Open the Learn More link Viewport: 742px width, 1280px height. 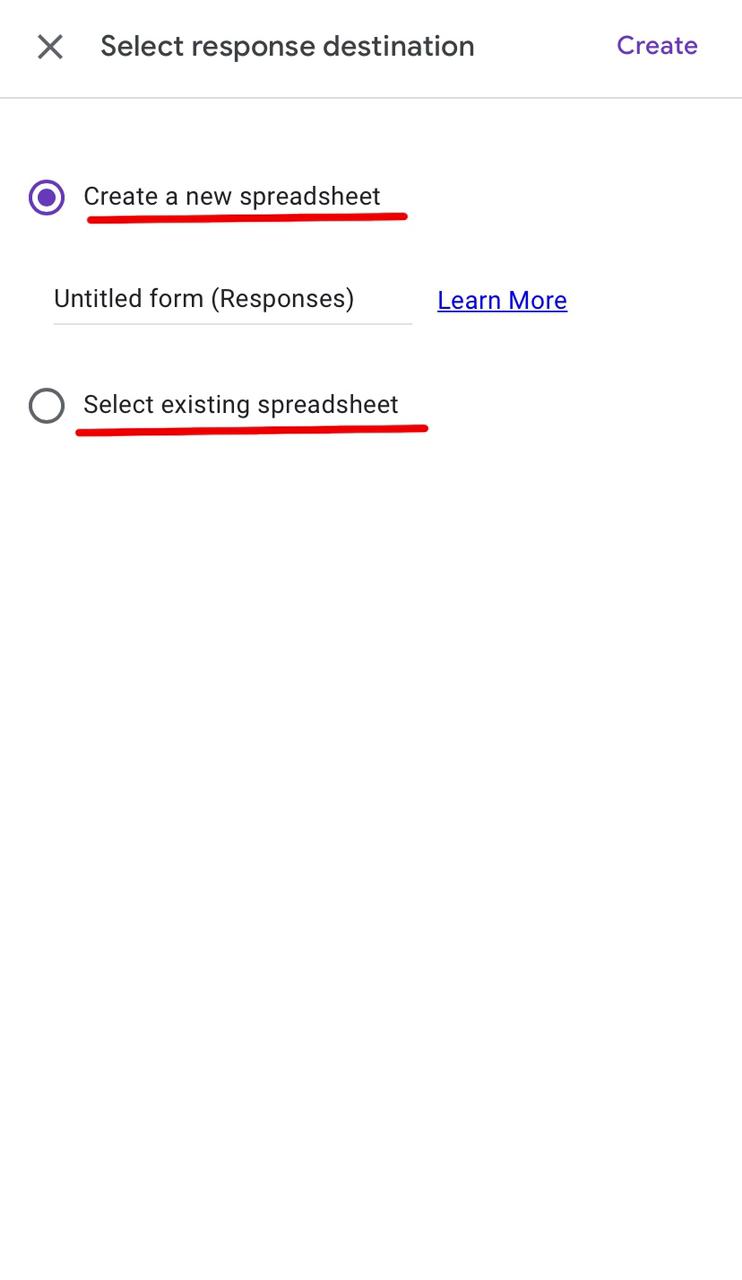(502, 301)
